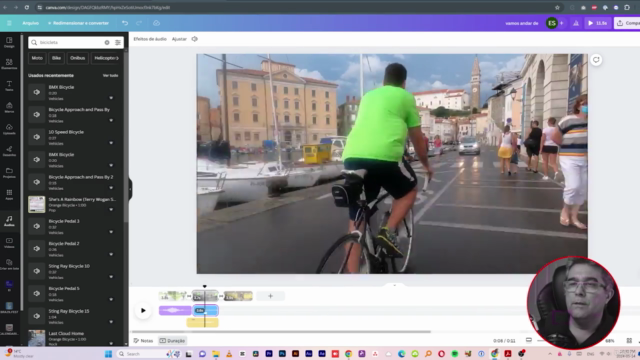Image resolution: width=640 pixels, height=360 pixels.
Task: Expand options for Bicycle Approach and Pass By
Action: click(111, 120)
